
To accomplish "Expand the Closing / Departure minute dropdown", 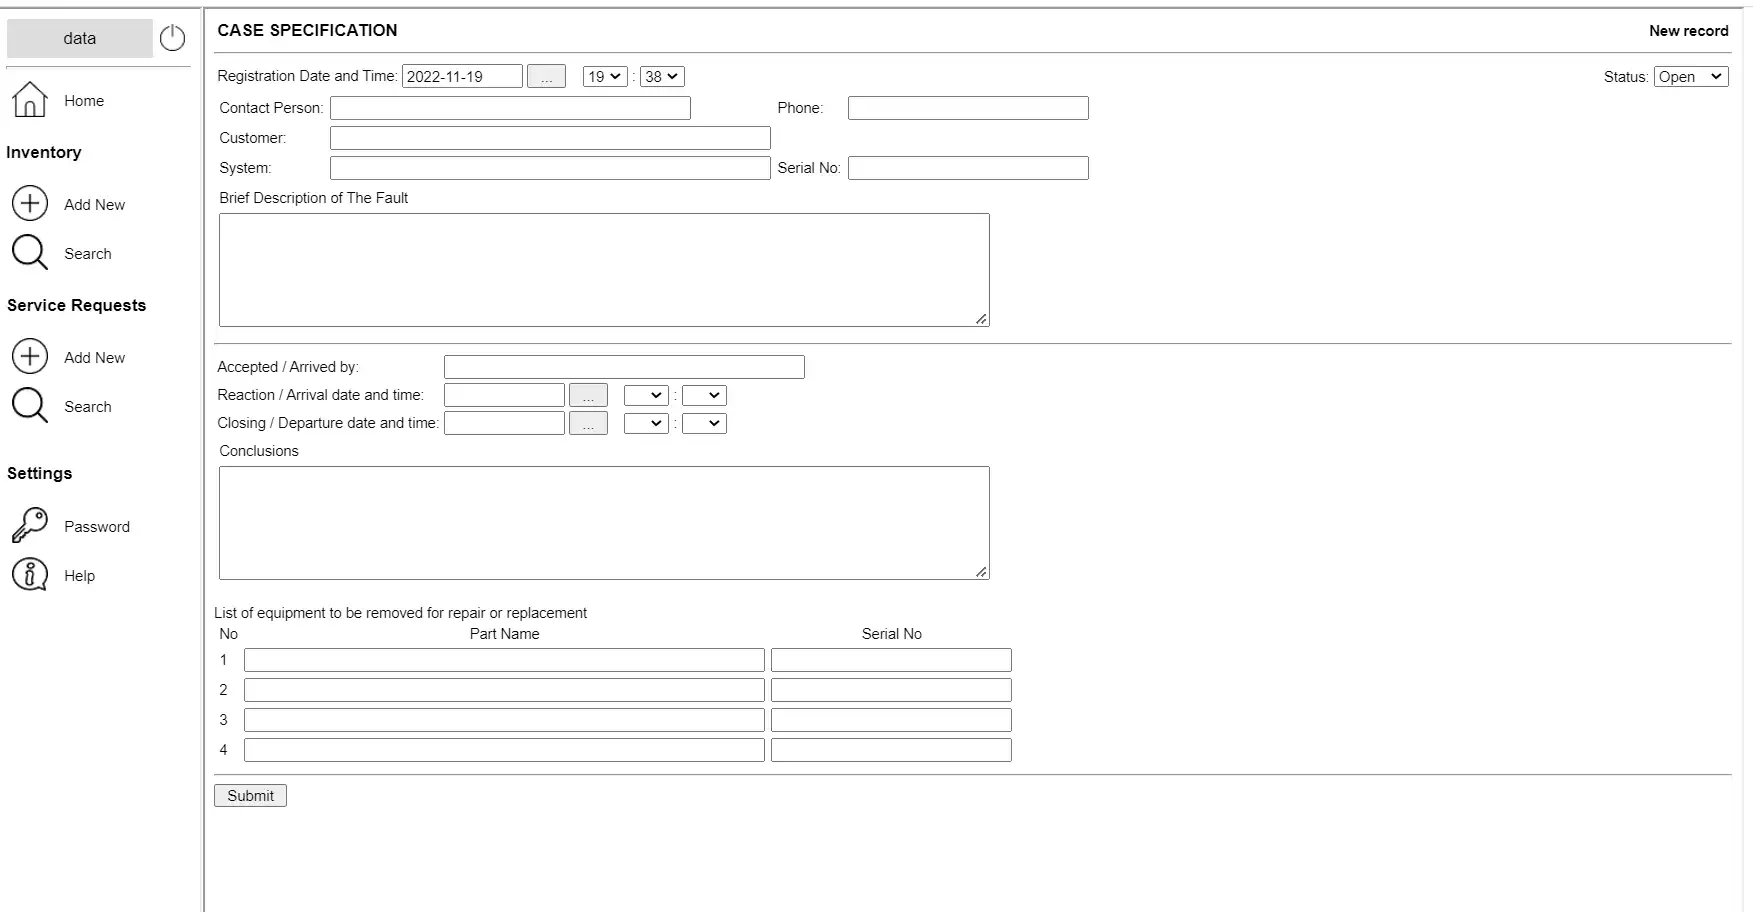I will [x=704, y=423].
